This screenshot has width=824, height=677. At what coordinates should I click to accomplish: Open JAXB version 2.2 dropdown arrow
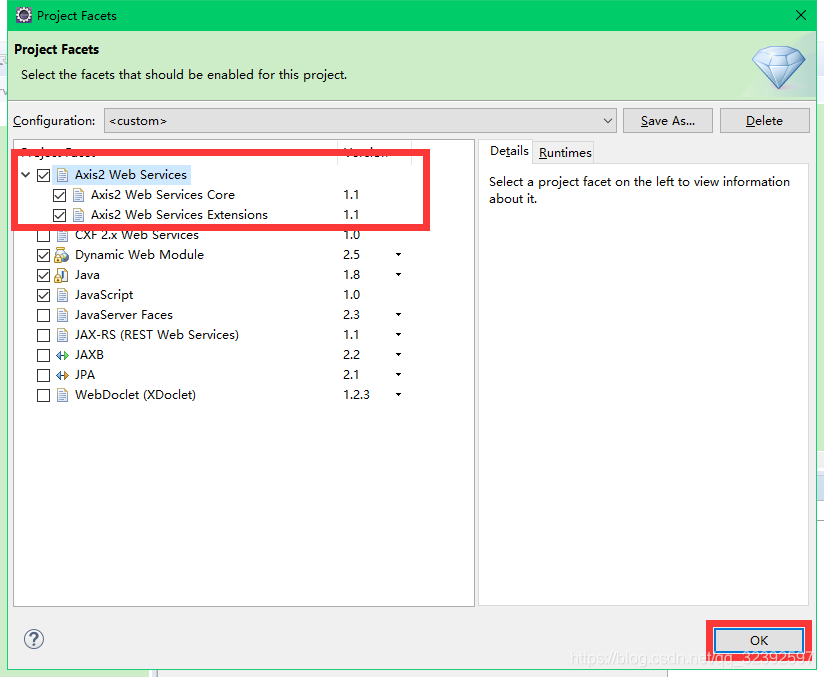(398, 355)
